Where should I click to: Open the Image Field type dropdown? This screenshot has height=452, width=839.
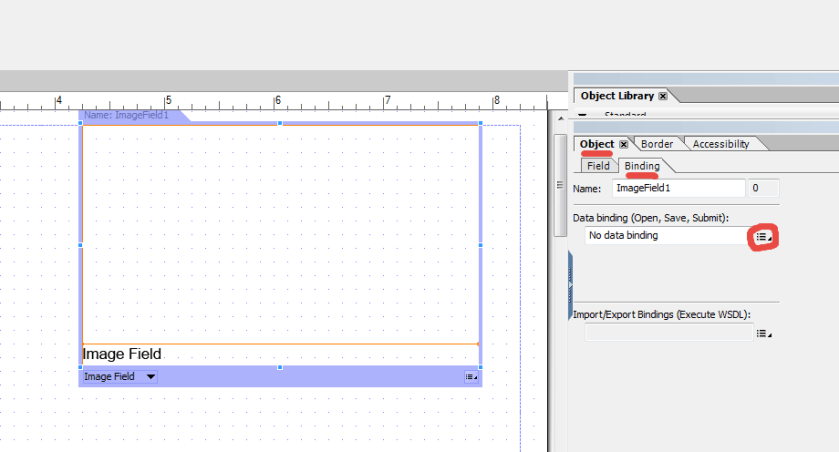119,377
